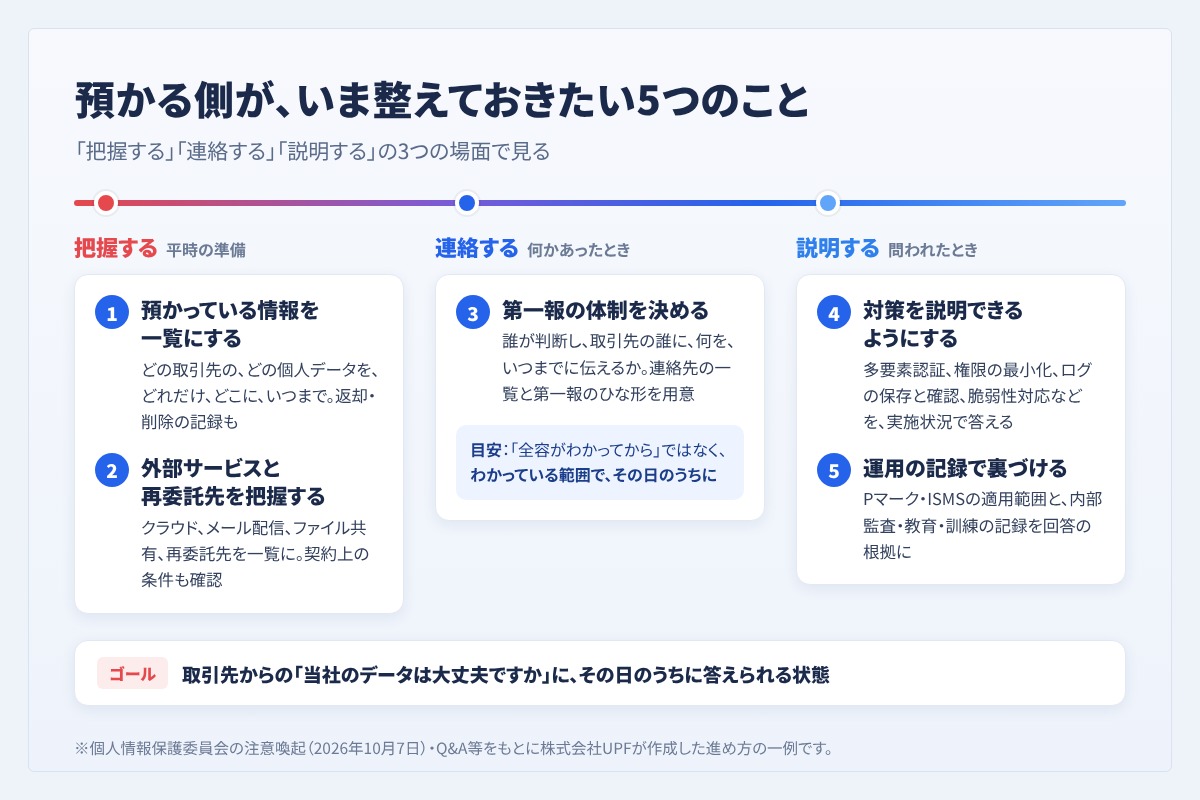Click description starting どの取引先の、どの個人データを
The width and height of the screenshot is (1200, 800).
coord(259,395)
